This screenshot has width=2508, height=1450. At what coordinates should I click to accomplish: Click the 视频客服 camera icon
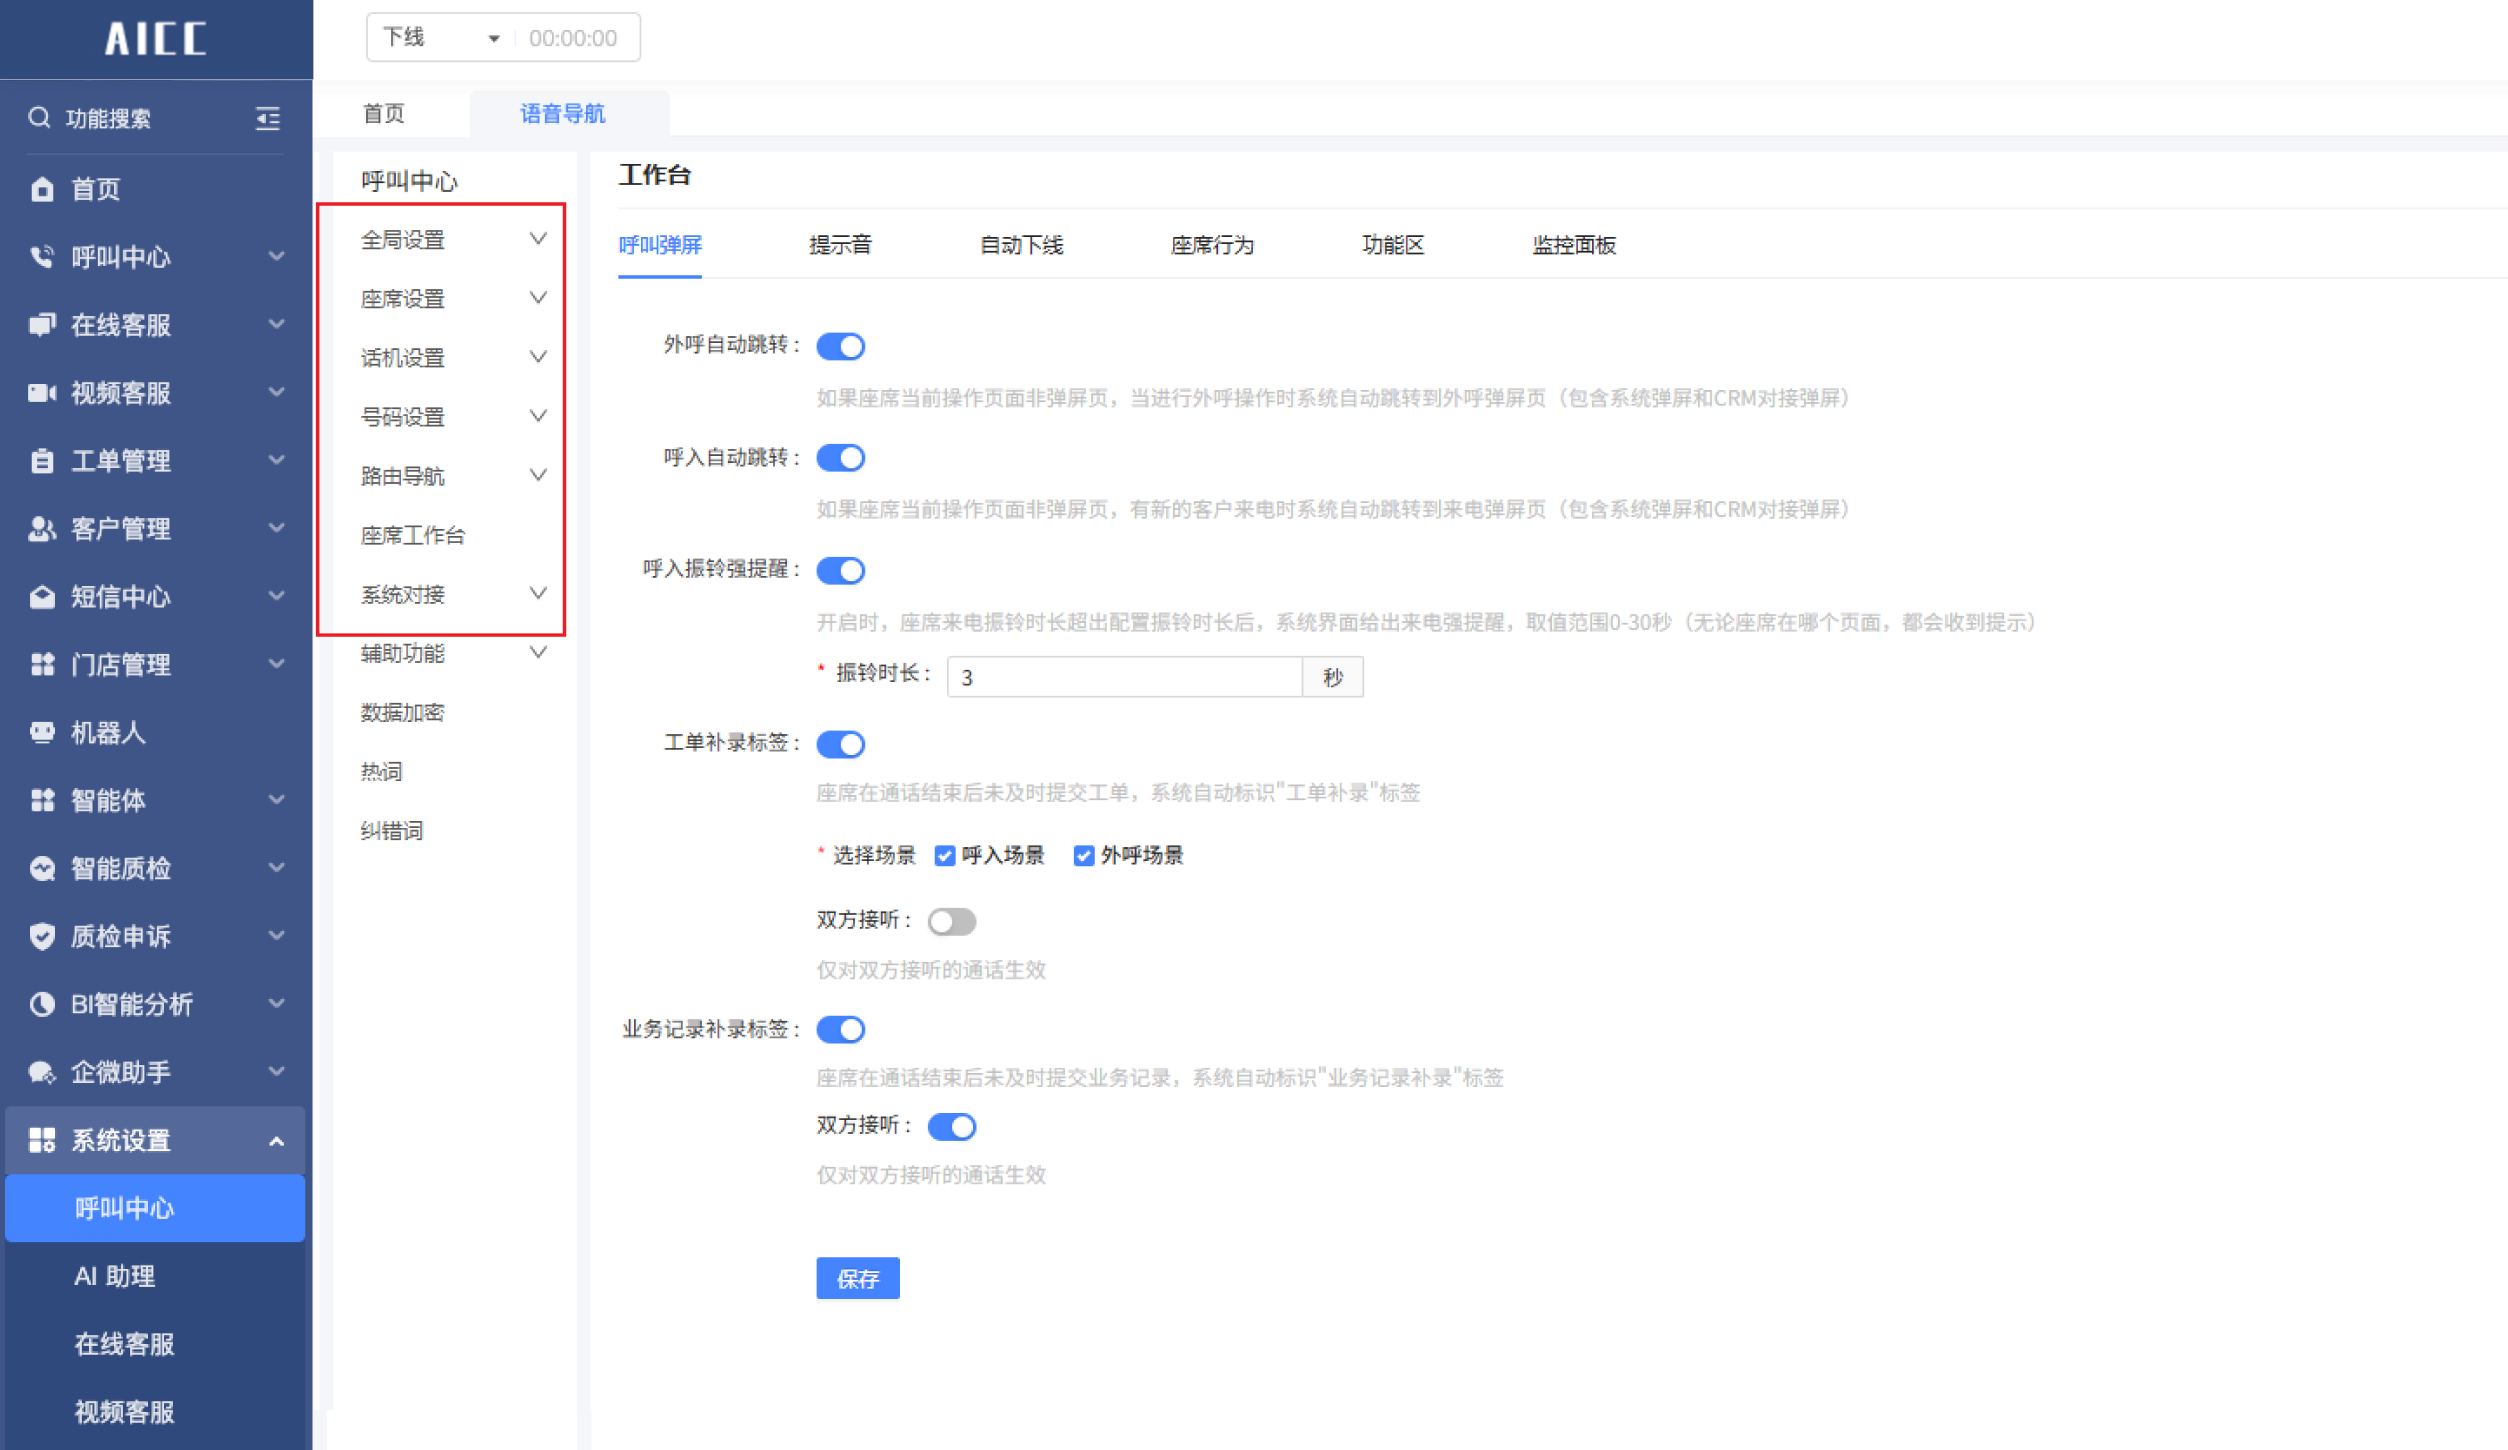pyautogui.click(x=42, y=393)
